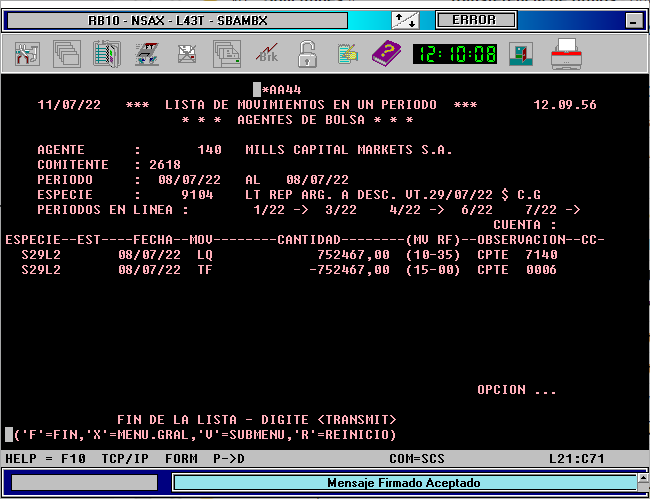Click the crossed-out envelope mail icon
This screenshot has width=650, height=499.
187,54
